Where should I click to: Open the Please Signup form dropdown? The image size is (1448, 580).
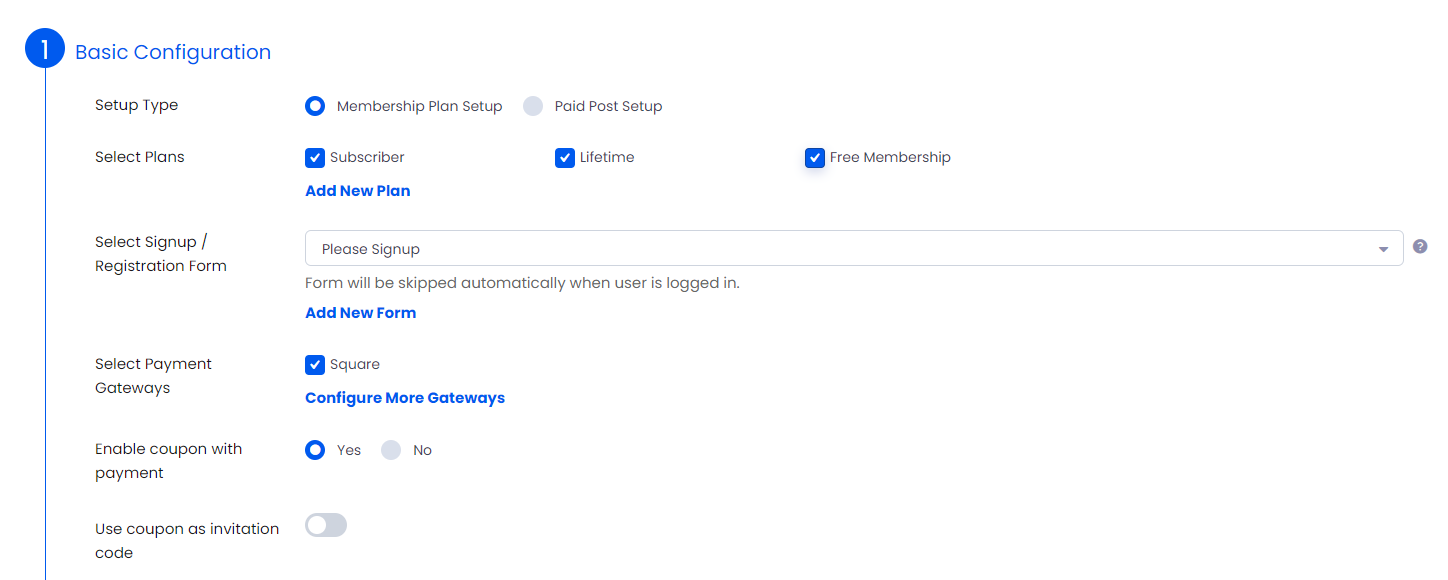pos(854,248)
